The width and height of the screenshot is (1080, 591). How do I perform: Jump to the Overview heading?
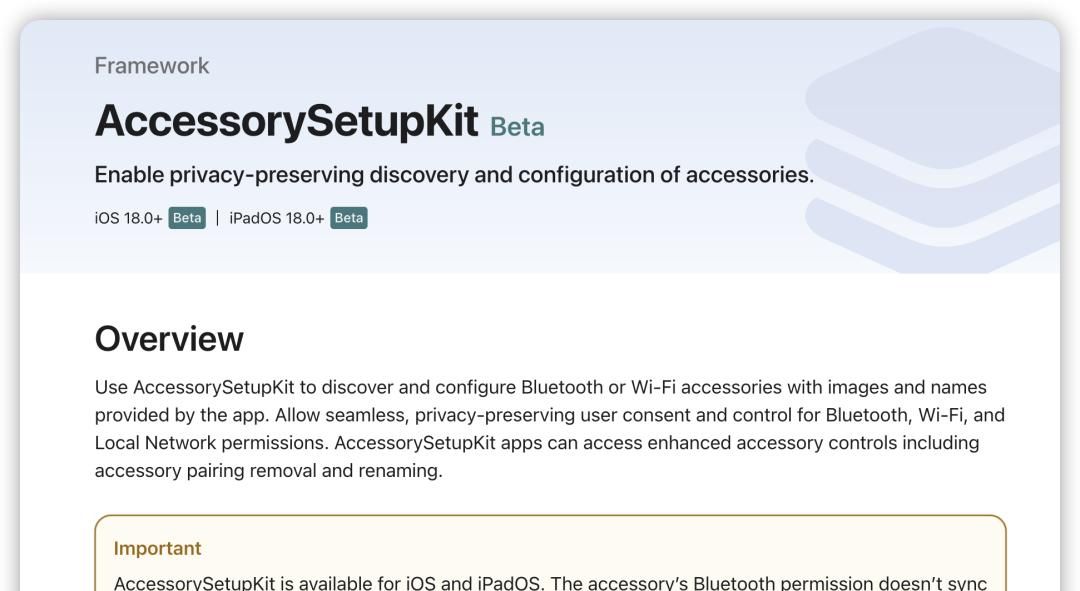(x=169, y=339)
